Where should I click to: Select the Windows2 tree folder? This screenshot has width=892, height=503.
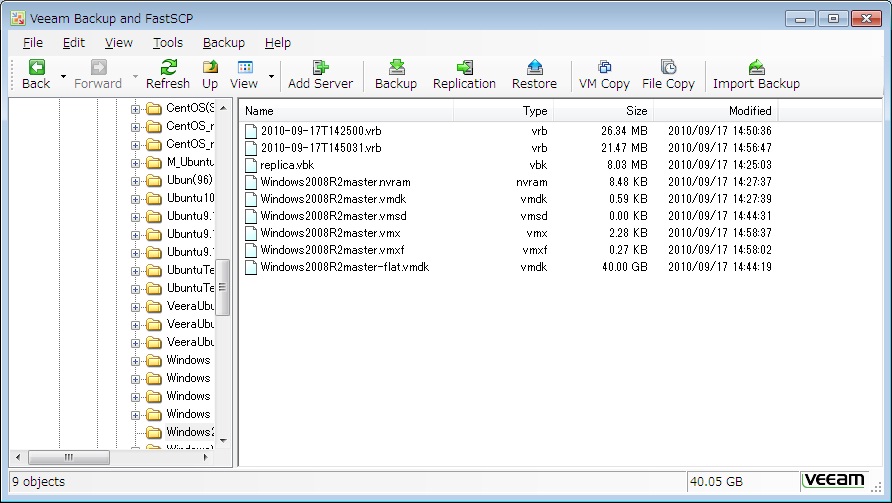pyautogui.click(x=190, y=432)
